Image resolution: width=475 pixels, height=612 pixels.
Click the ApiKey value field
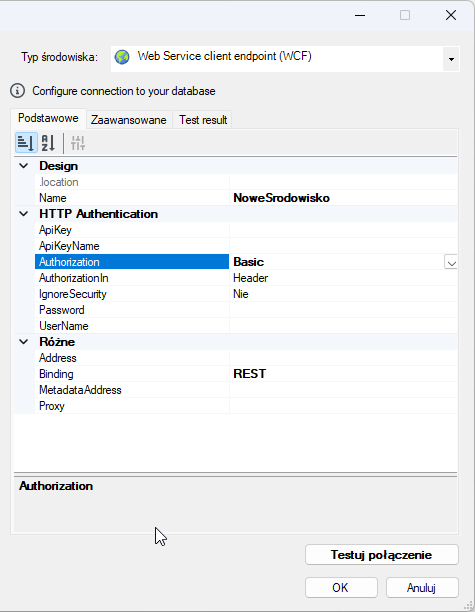tap(343, 230)
